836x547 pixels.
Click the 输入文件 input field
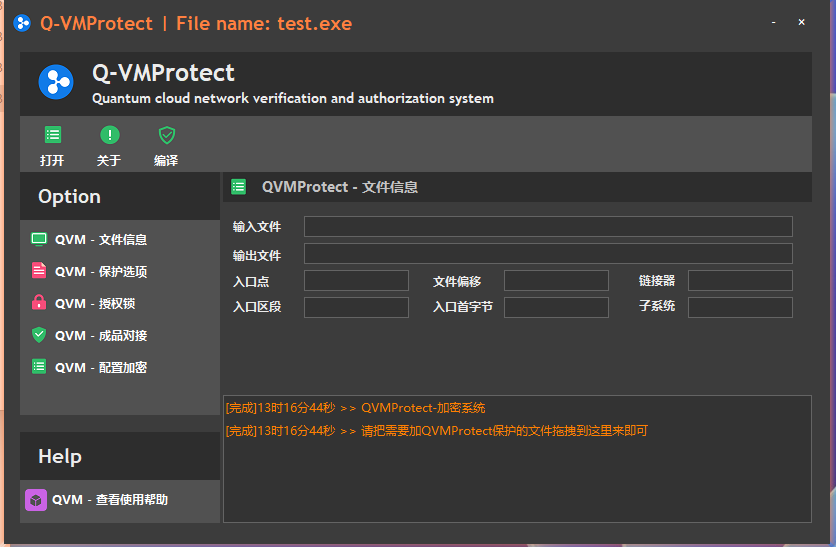tap(548, 227)
